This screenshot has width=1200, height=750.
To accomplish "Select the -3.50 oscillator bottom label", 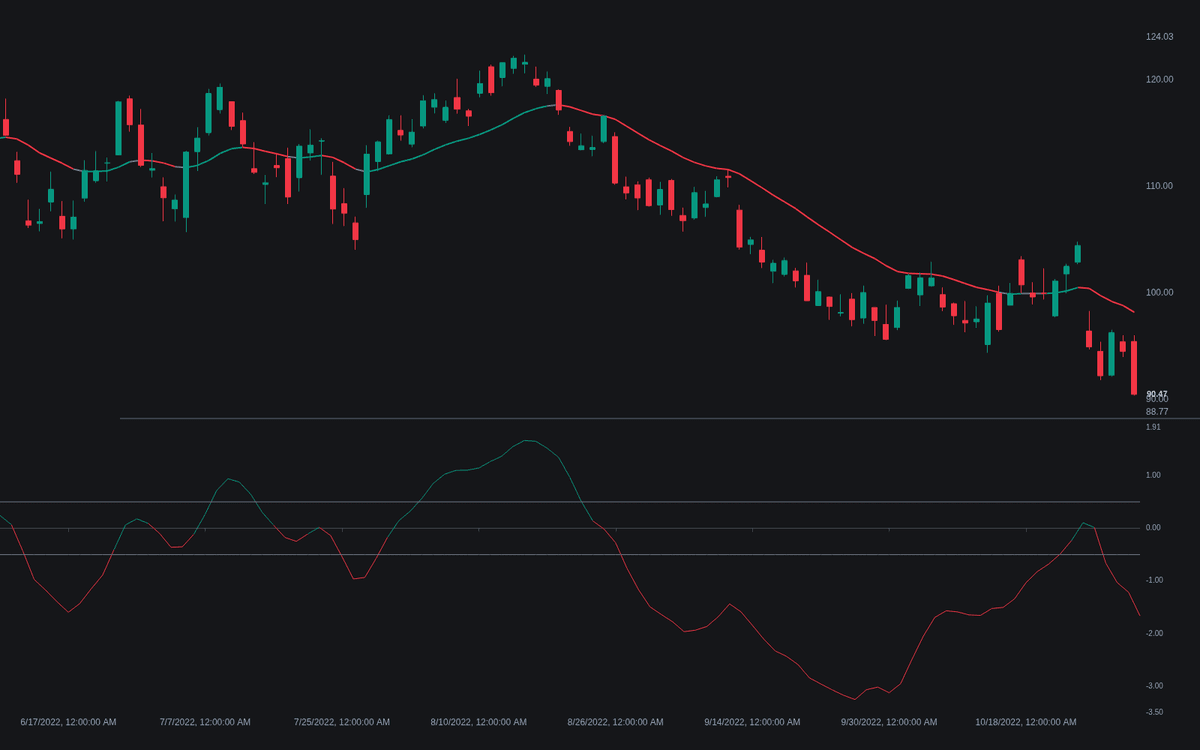I will click(x=1153, y=712).
